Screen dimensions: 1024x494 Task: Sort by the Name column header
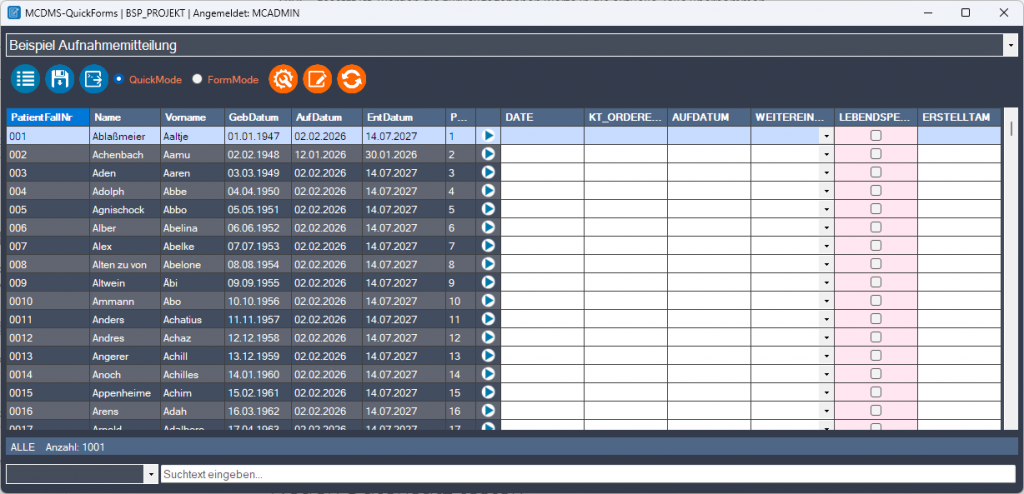123,117
